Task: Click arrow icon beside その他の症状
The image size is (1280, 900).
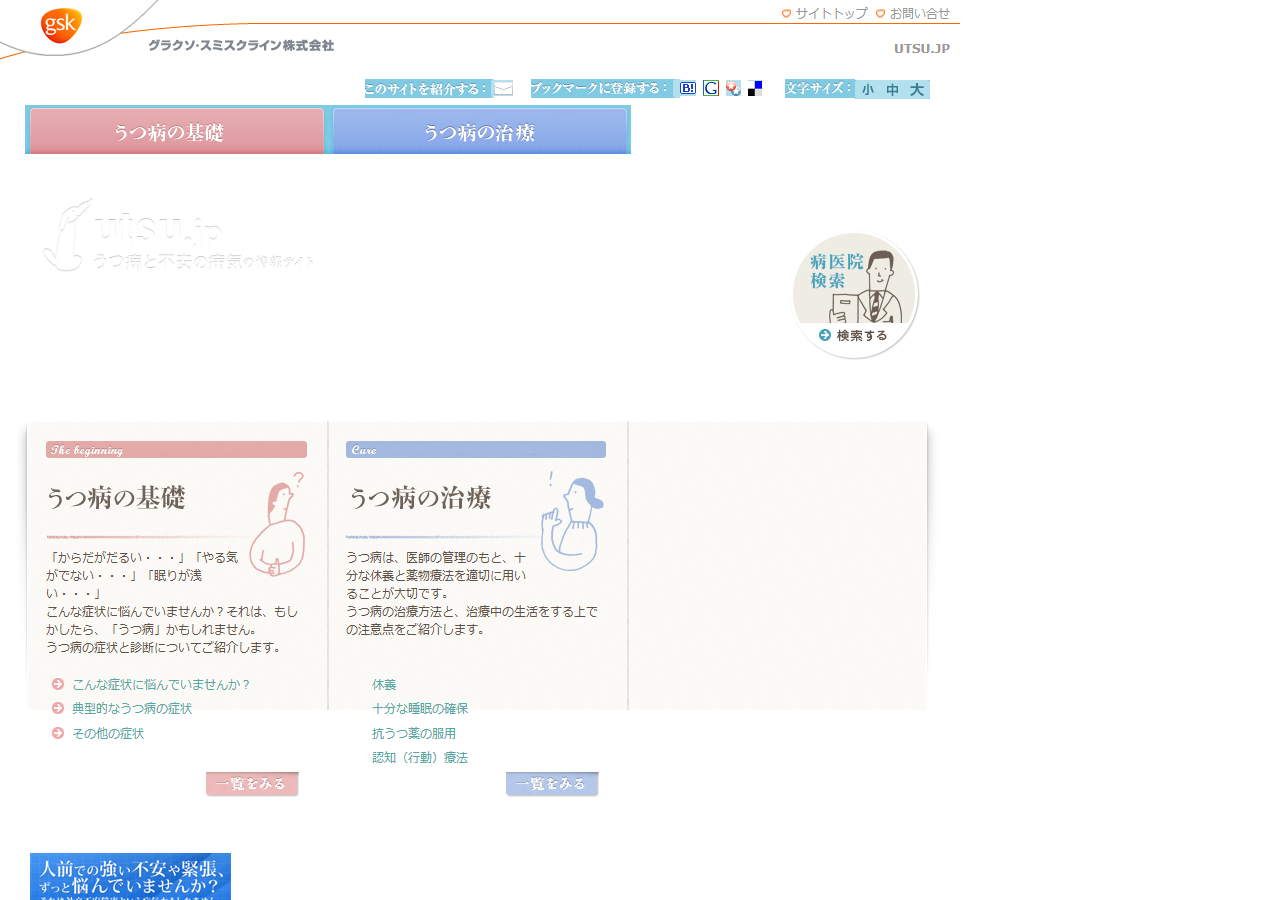Action: click(x=58, y=733)
